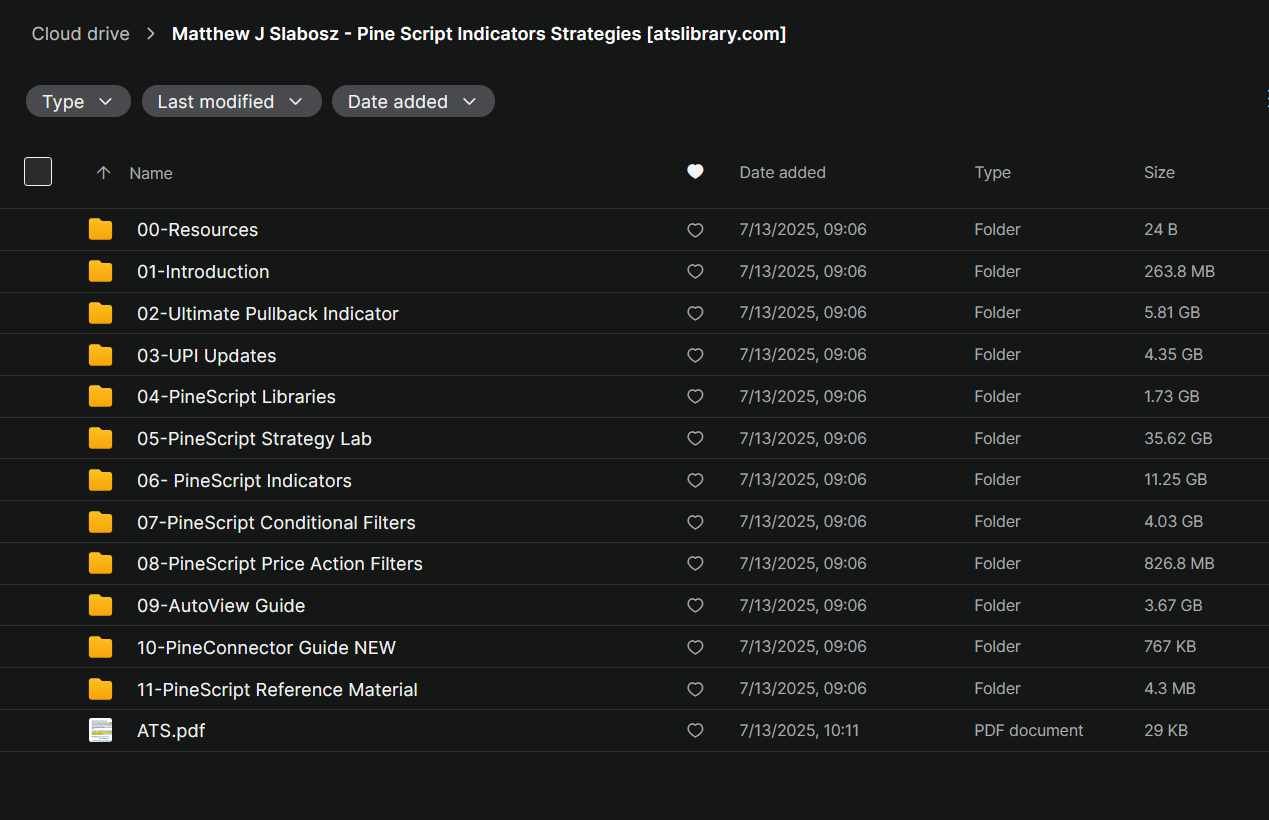Open 02-Ultimate Pullback Indicator folder name

point(268,314)
